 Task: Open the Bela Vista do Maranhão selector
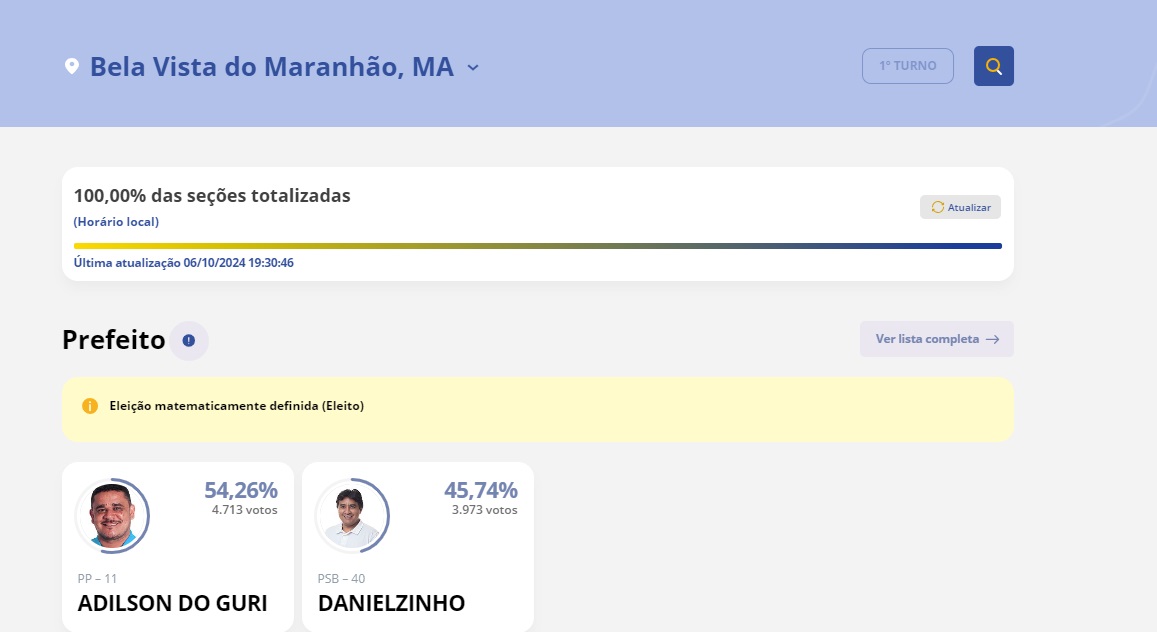(x=272, y=66)
